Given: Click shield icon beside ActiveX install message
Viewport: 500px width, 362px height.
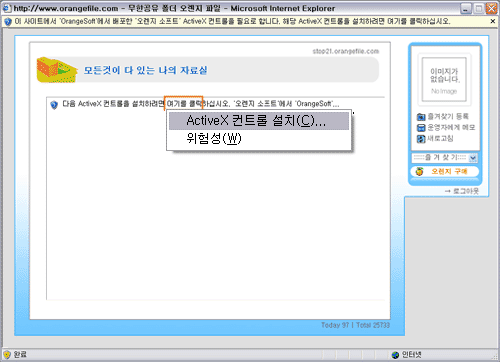Looking at the screenshot, I should [54, 105].
